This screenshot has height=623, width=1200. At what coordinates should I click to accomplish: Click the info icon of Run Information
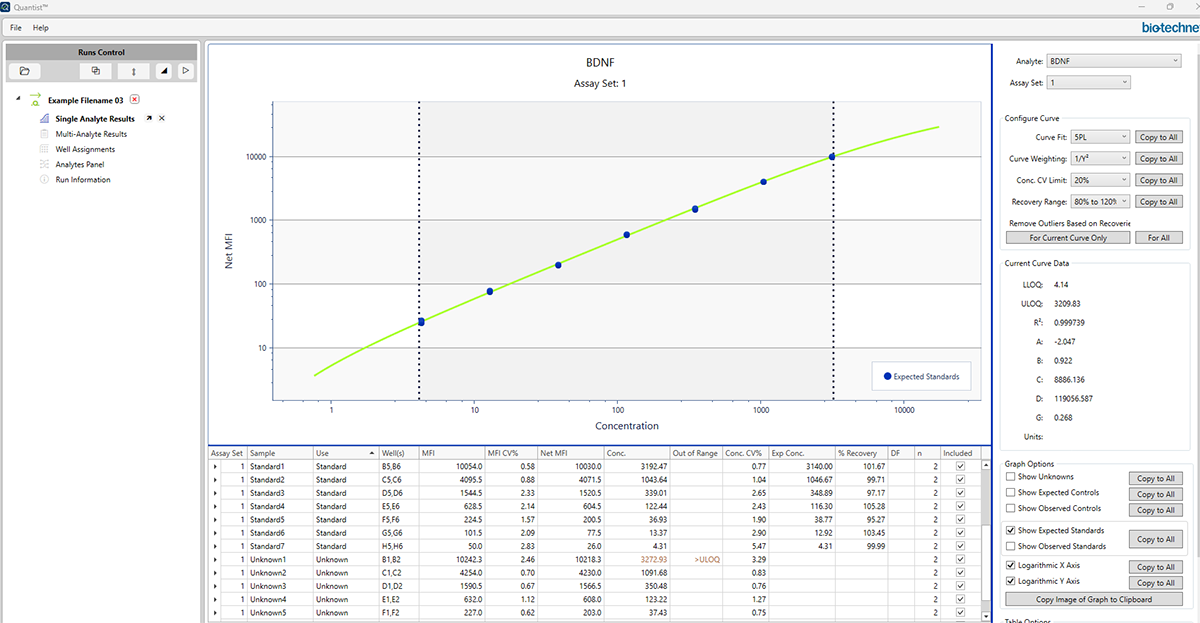point(44,180)
